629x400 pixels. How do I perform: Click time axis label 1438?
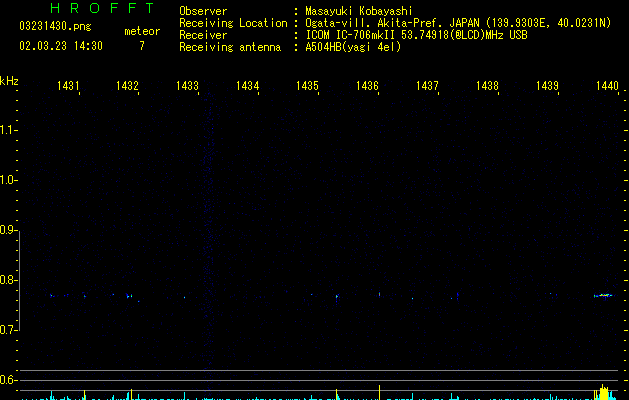[x=487, y=85]
